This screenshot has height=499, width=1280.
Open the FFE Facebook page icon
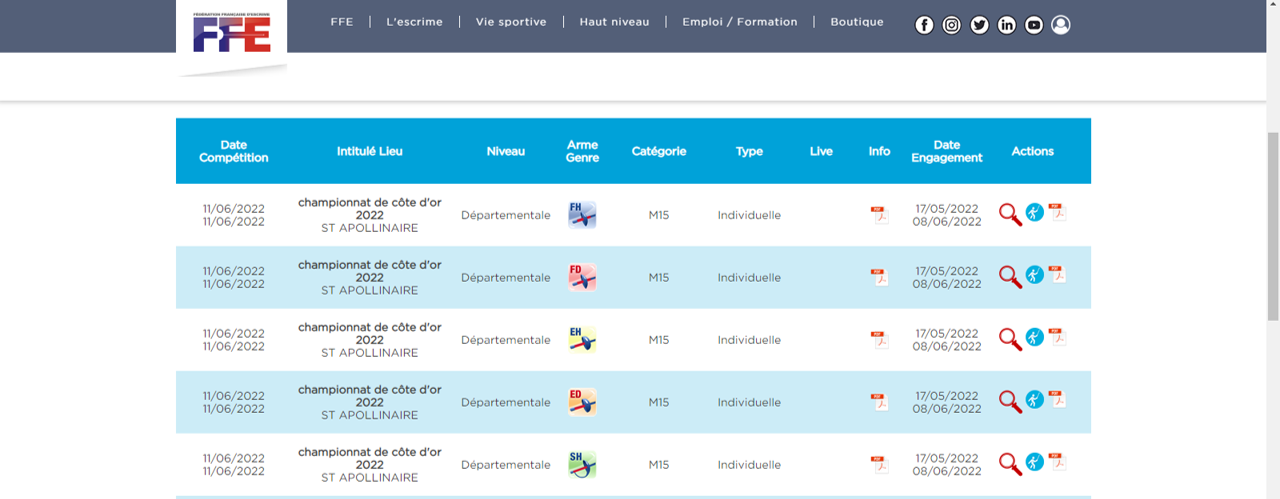click(x=924, y=25)
